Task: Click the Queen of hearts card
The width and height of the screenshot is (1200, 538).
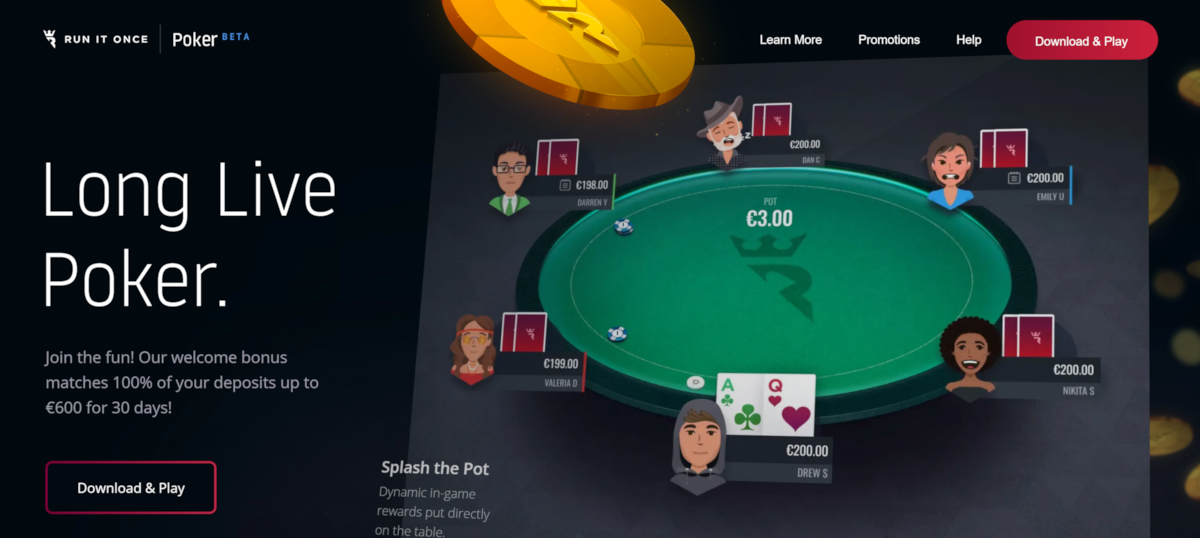Action: tap(790, 405)
